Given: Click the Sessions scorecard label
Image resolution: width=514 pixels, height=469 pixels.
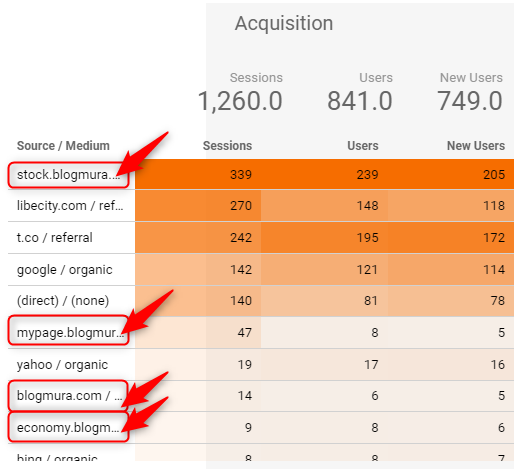Looking at the screenshot, I should (x=256, y=78).
